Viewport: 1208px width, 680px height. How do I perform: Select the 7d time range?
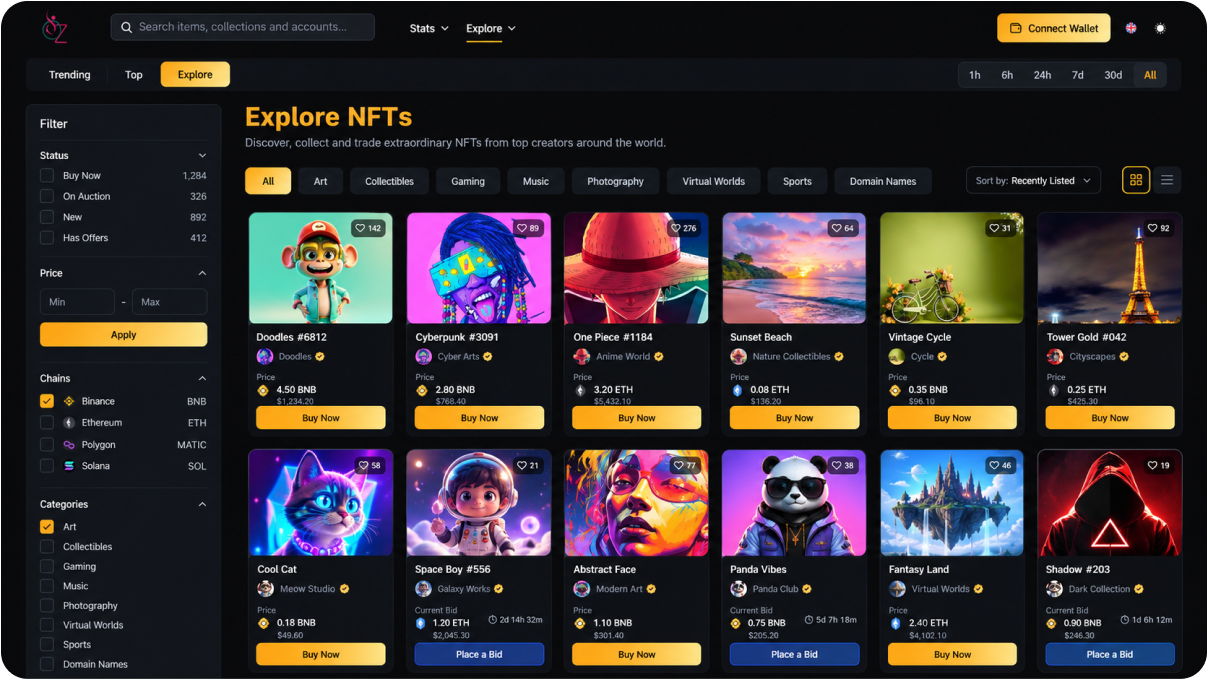click(x=1078, y=75)
